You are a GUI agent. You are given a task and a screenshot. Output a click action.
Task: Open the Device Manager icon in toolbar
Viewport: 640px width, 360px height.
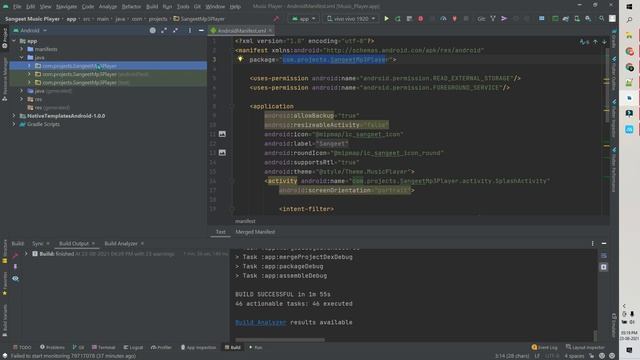pyautogui.click(x=577, y=19)
